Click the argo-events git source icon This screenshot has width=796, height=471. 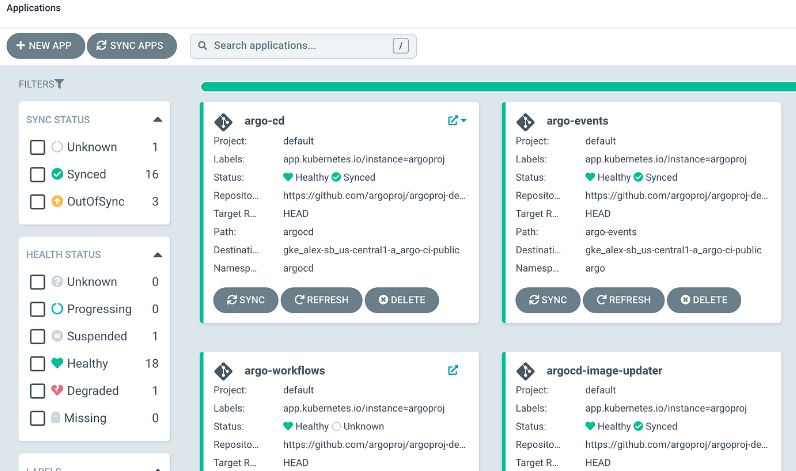(x=525, y=122)
